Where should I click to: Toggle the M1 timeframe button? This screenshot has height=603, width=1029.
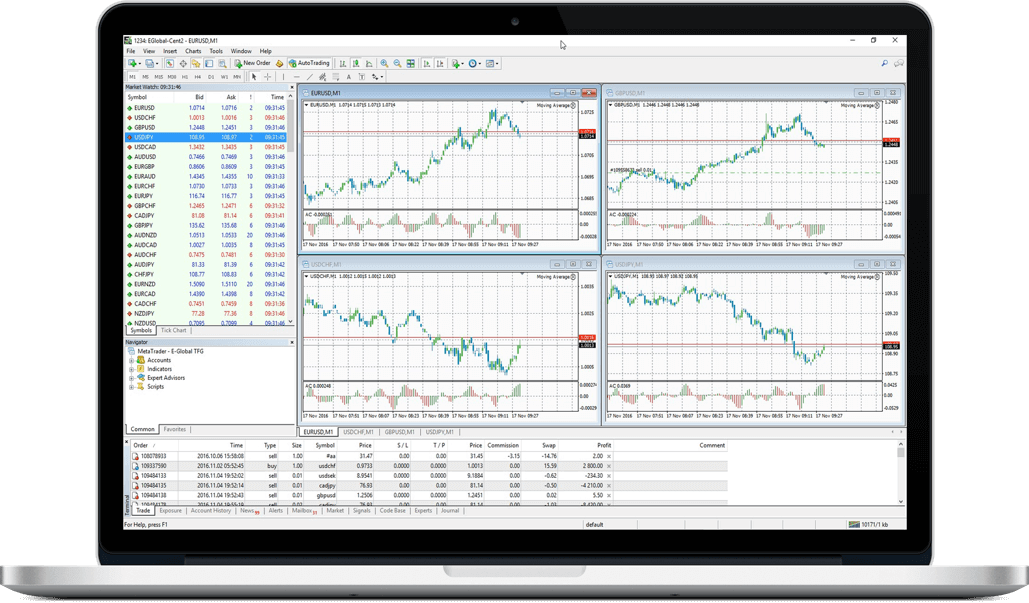click(132, 76)
